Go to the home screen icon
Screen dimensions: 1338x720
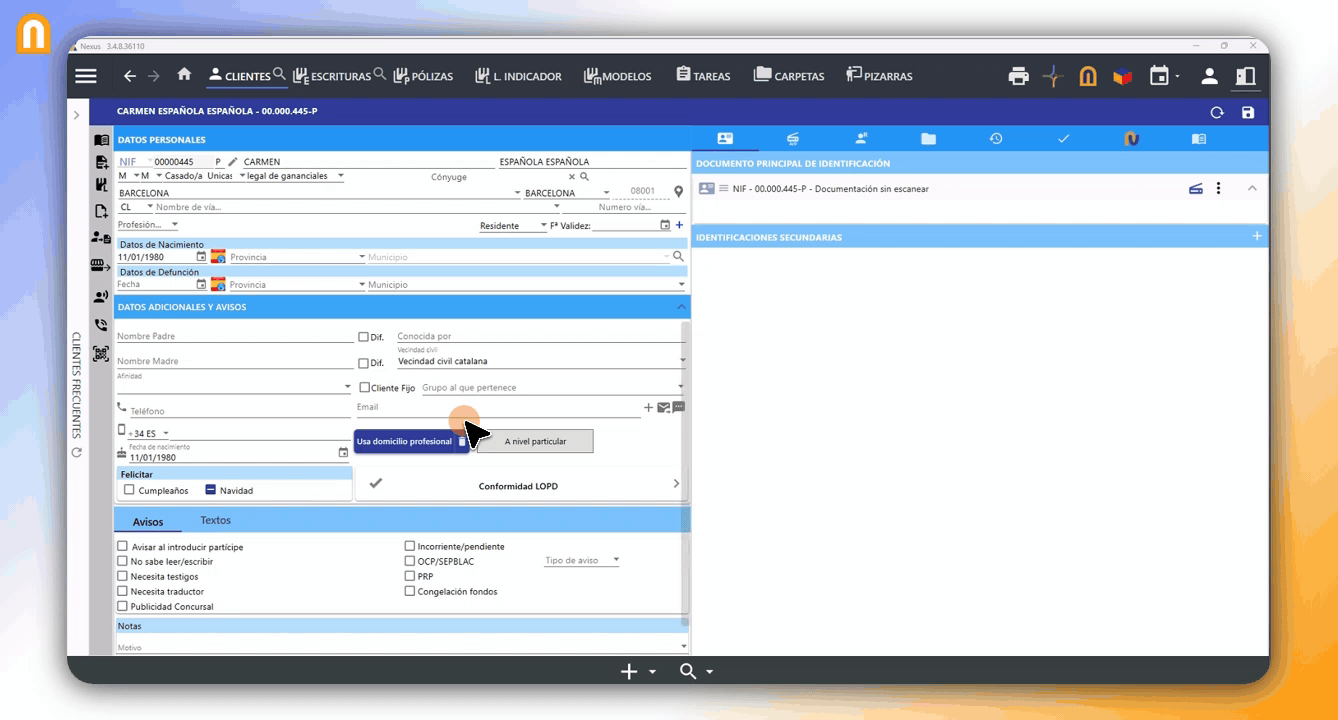(x=184, y=75)
